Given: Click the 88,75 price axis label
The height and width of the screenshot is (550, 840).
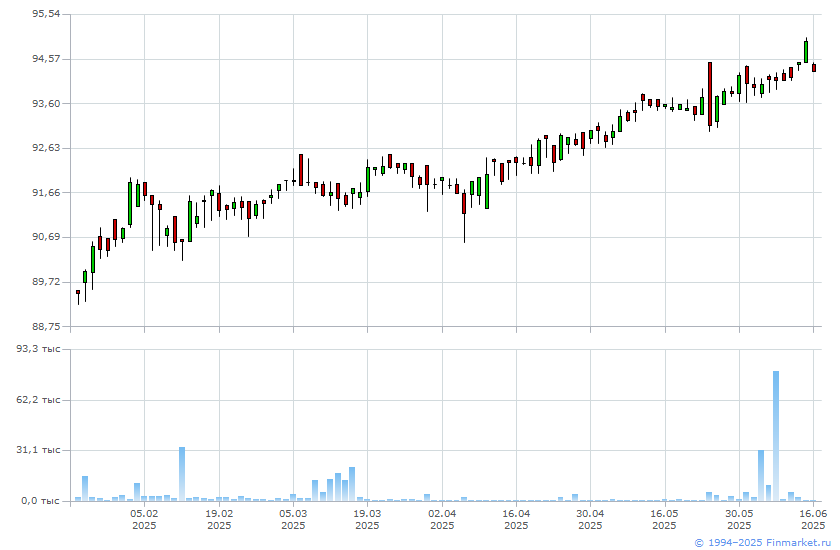Looking at the screenshot, I should (47, 326).
